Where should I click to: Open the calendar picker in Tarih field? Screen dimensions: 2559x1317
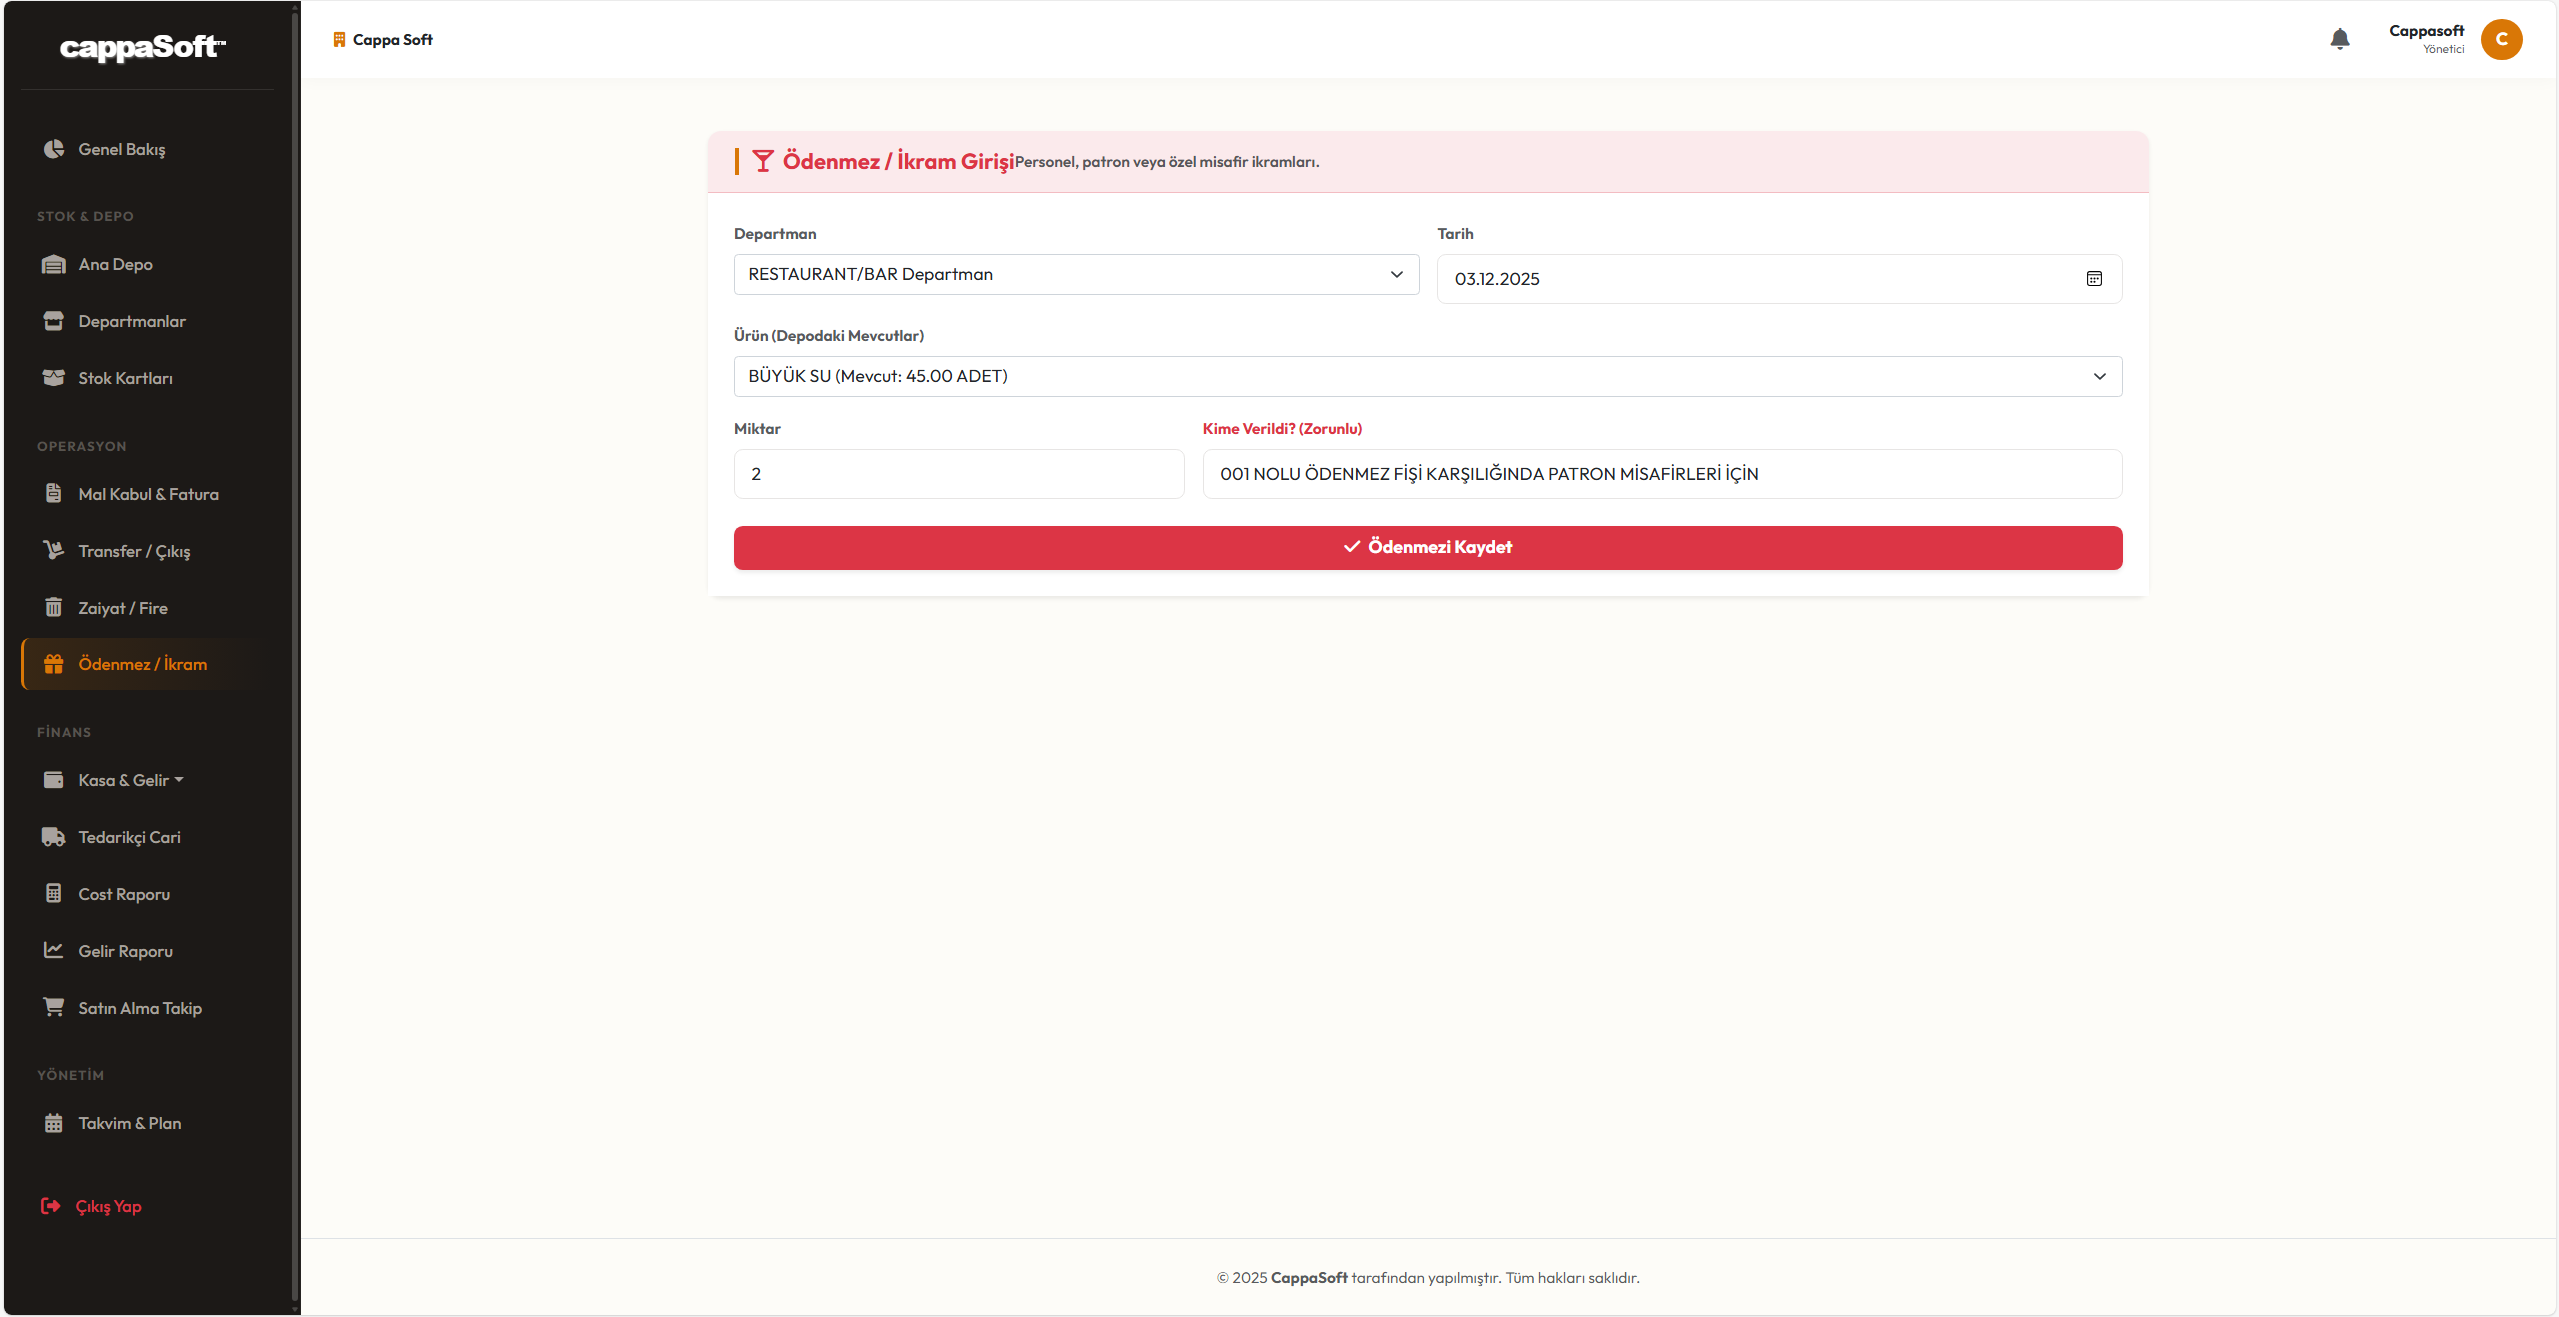coord(2094,279)
